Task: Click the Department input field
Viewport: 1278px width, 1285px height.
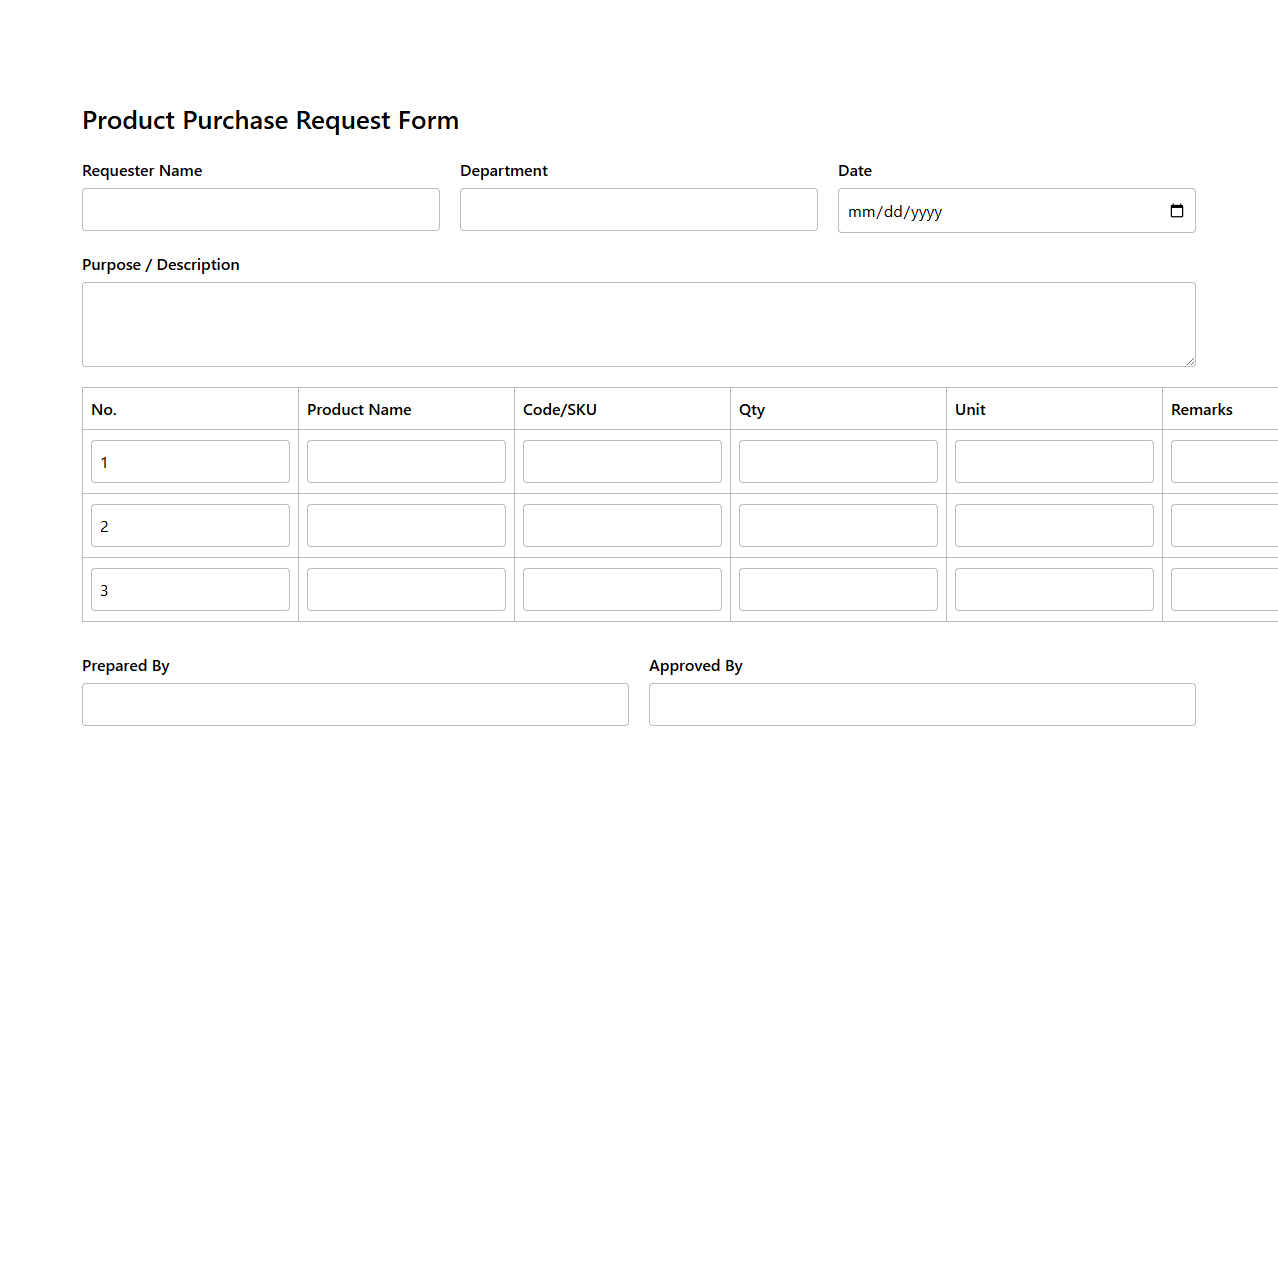Action: (638, 209)
